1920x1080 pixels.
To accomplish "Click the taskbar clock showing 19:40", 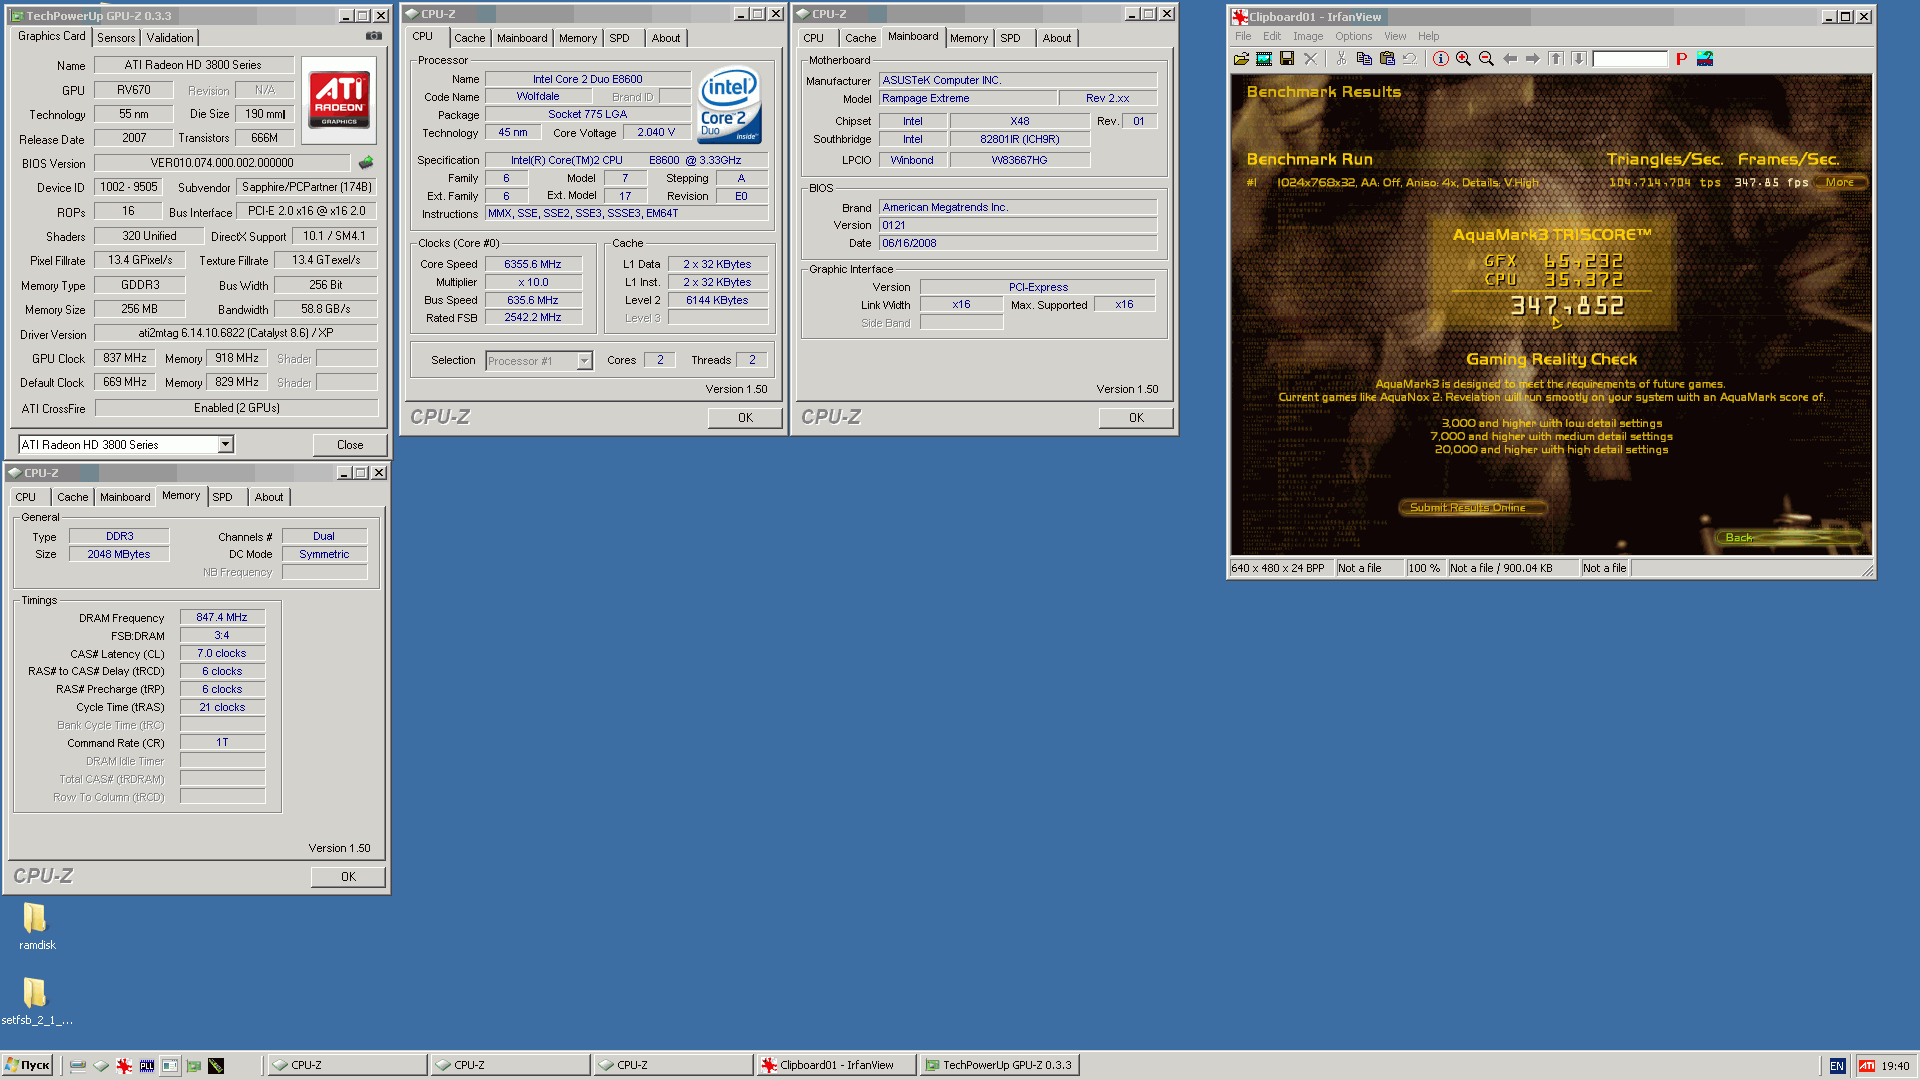I will pyautogui.click(x=1895, y=1066).
